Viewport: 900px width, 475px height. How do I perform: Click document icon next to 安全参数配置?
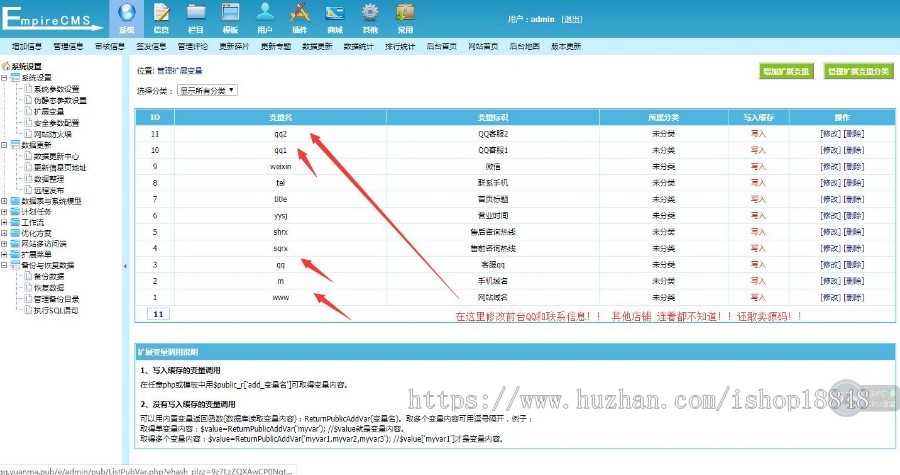point(28,123)
